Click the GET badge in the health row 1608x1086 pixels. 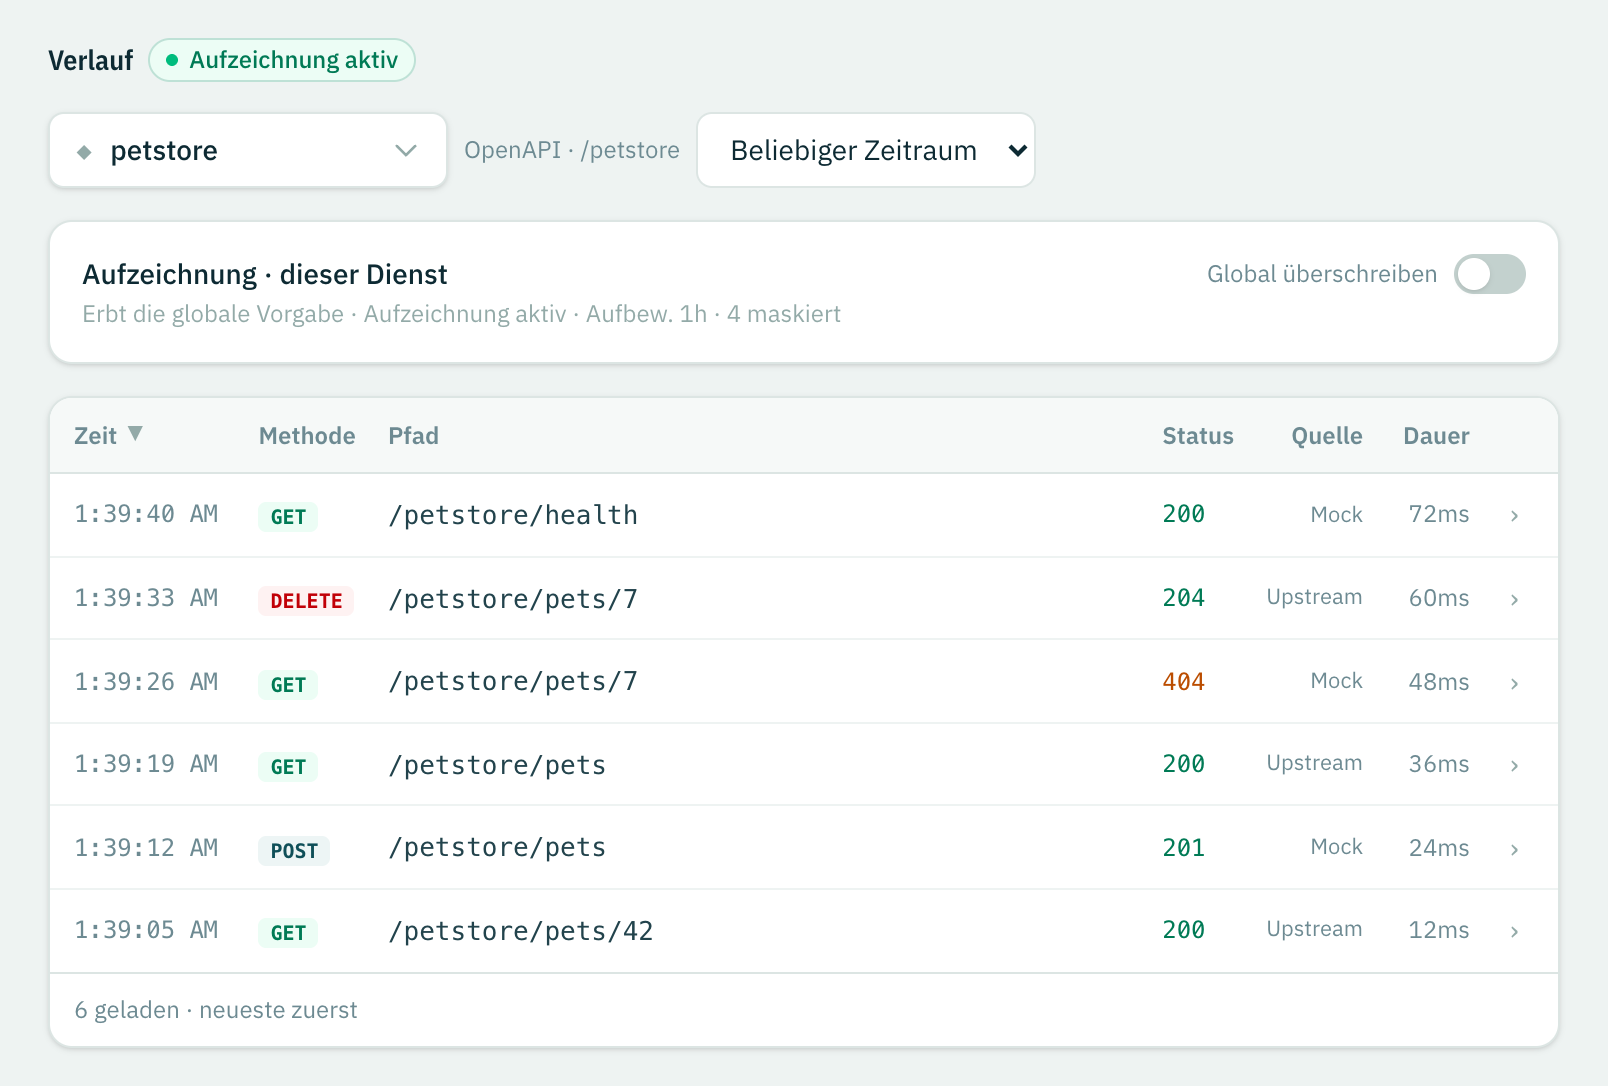[x=288, y=516]
